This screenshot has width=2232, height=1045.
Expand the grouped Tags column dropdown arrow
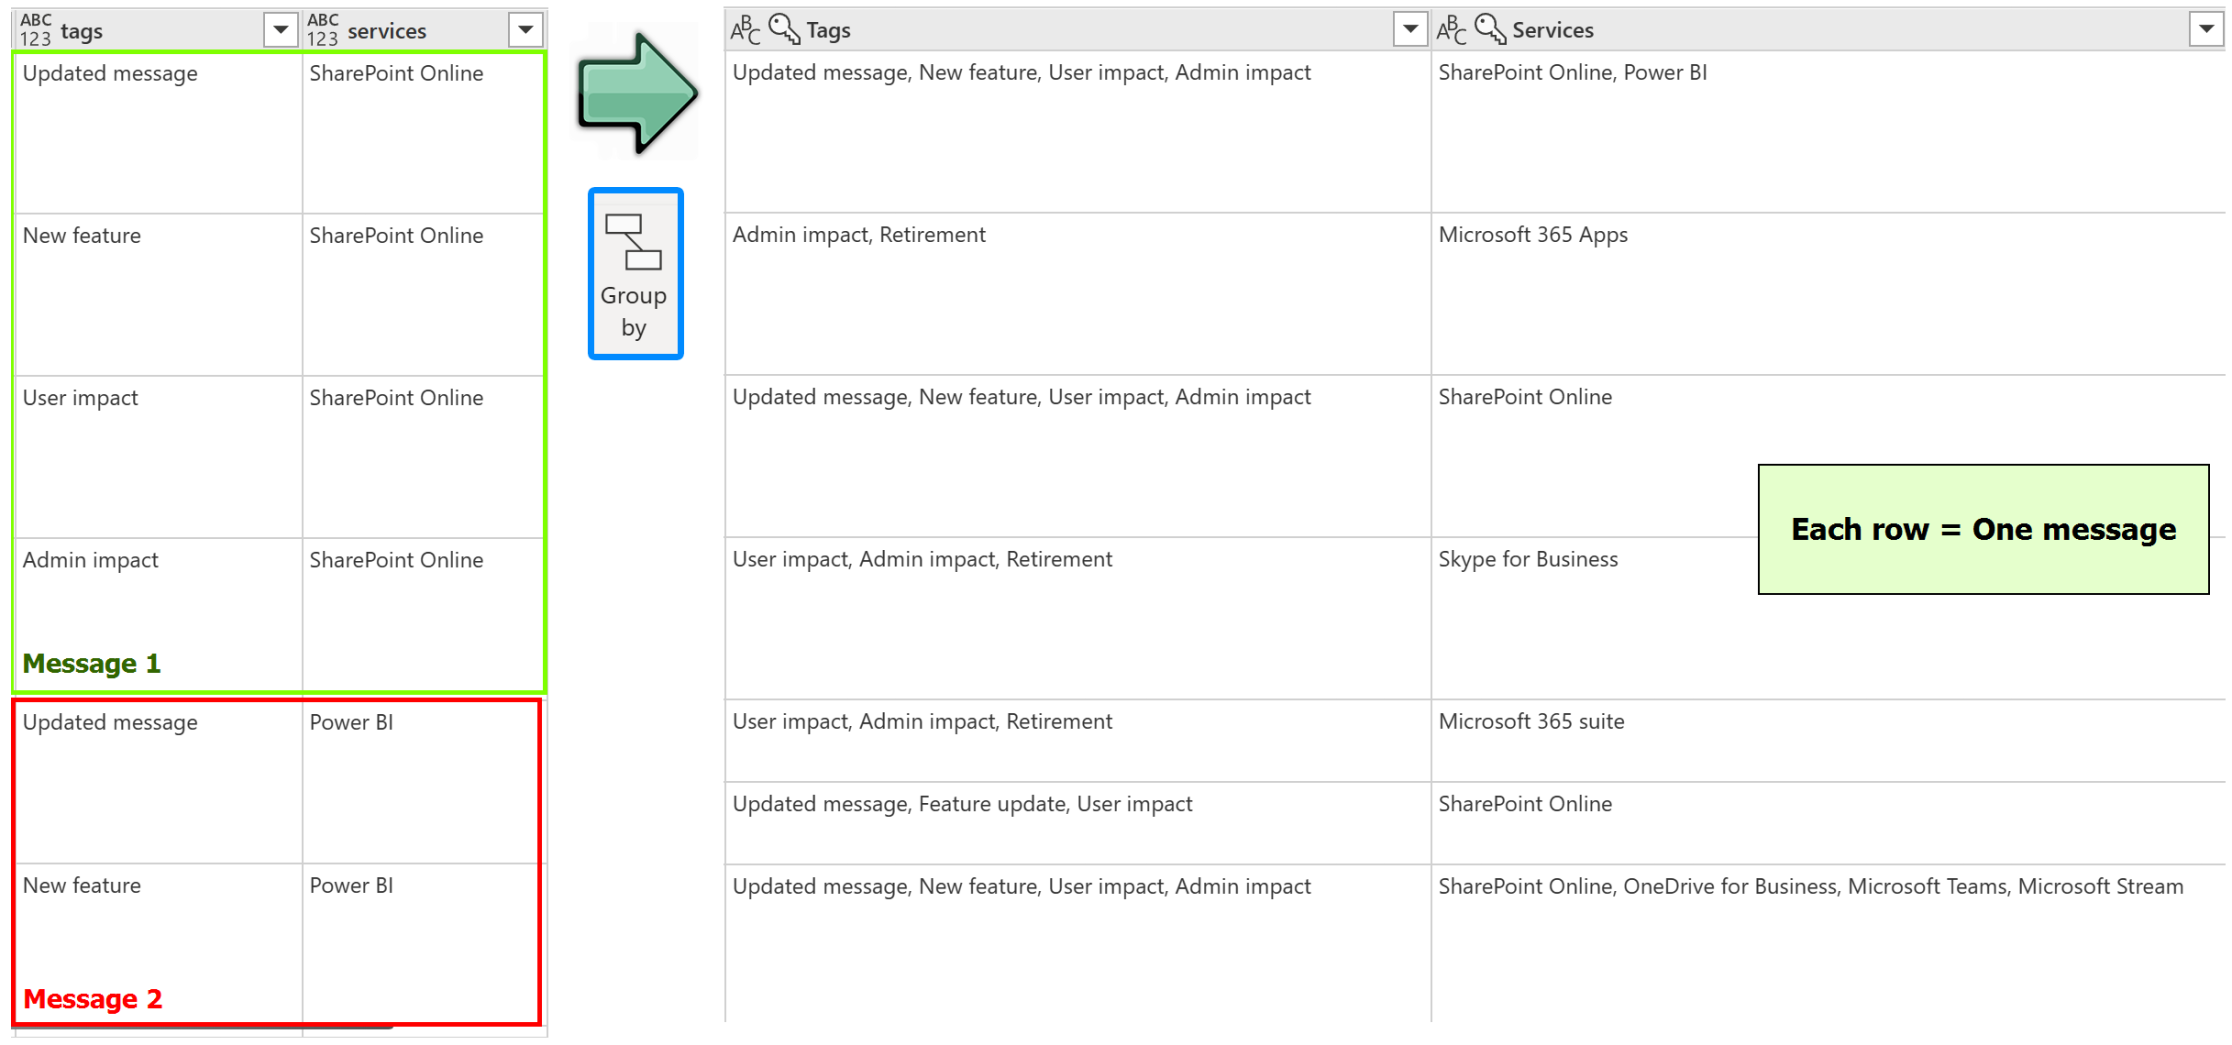click(x=1409, y=30)
